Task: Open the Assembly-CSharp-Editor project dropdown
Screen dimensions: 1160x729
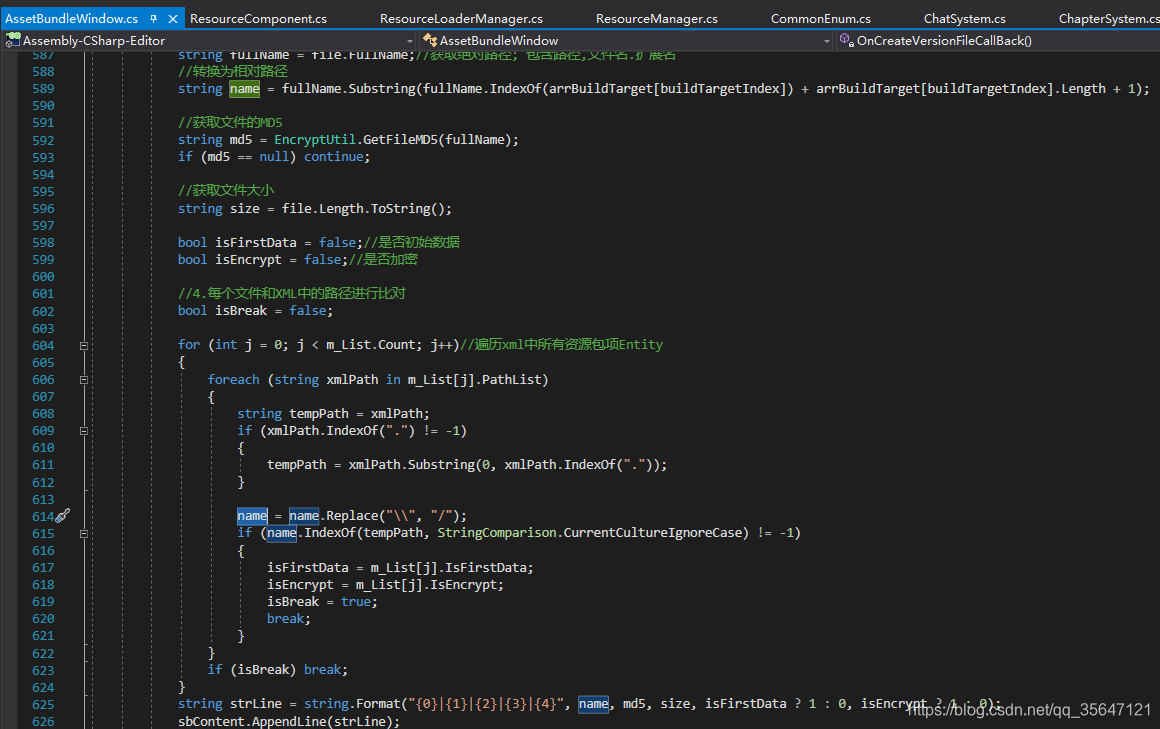Action: (x=410, y=41)
